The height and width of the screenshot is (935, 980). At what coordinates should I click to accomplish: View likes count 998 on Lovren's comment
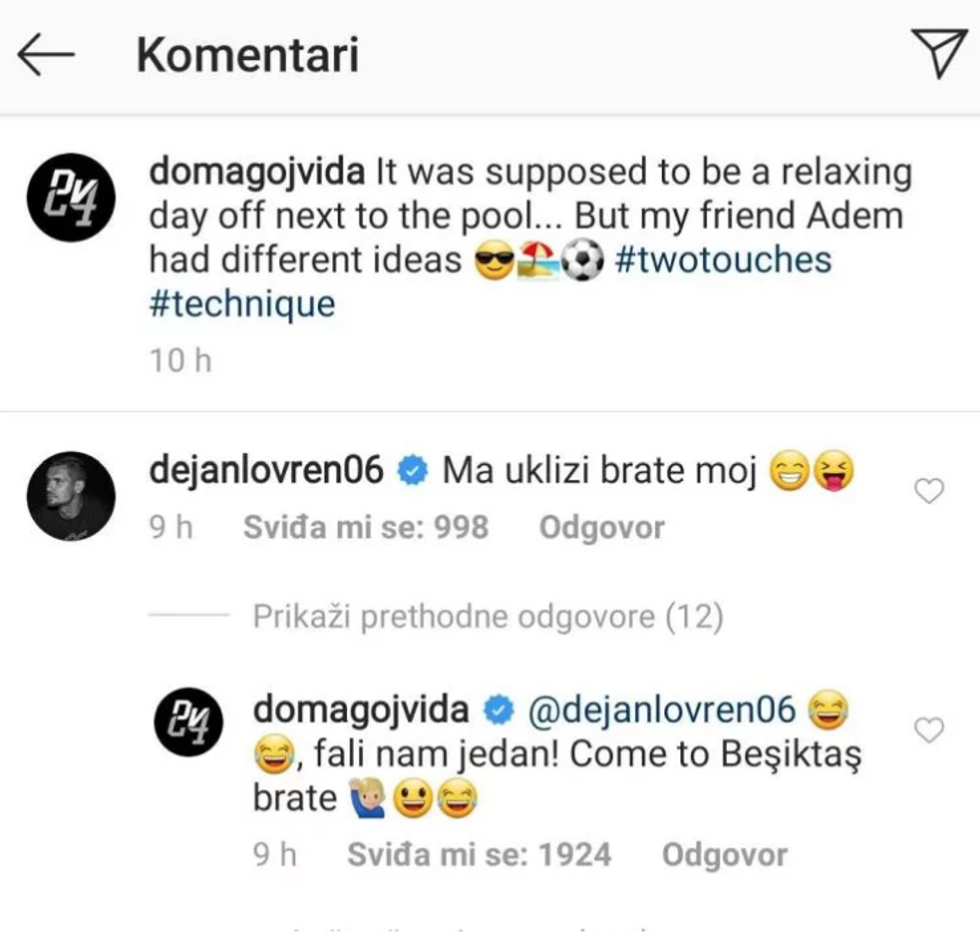click(x=366, y=528)
